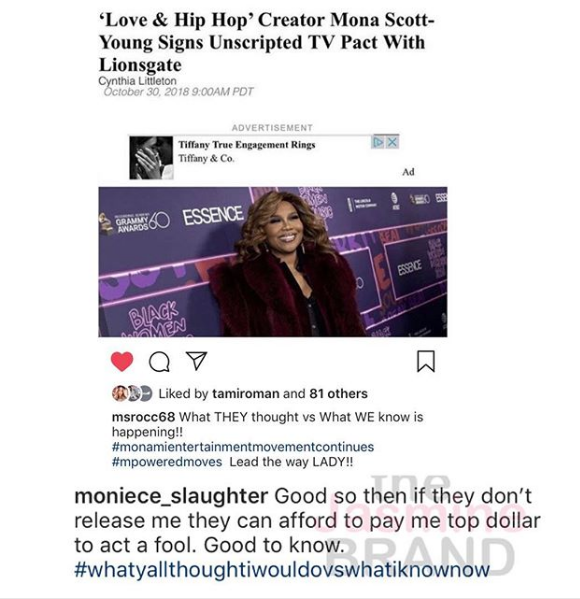Tap the red heart like icon

[122, 361]
